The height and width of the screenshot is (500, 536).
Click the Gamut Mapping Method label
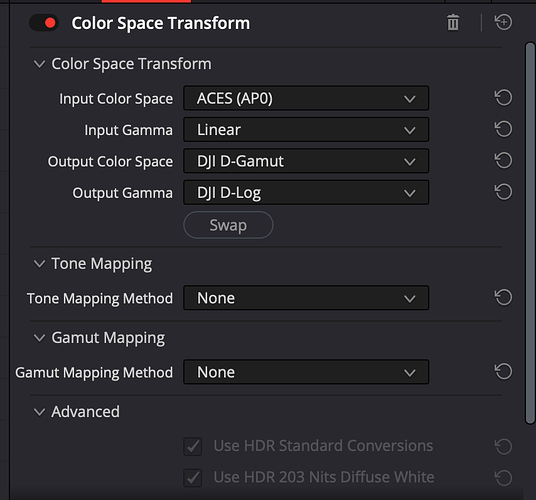tap(94, 373)
